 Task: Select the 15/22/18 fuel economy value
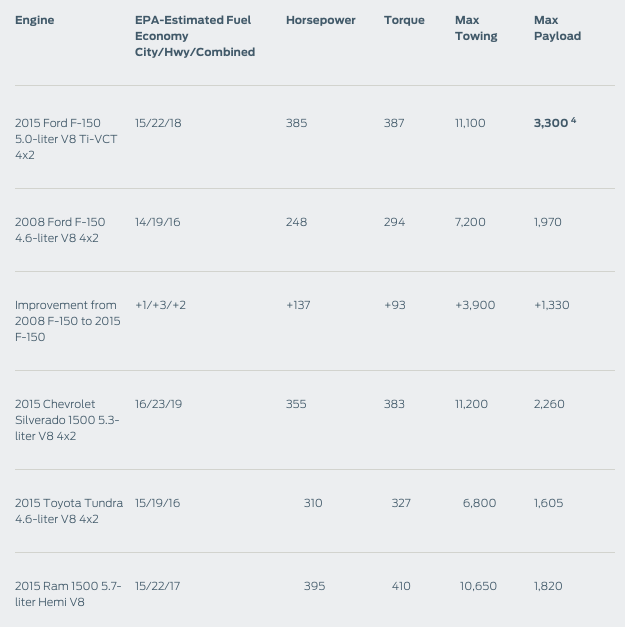click(158, 123)
